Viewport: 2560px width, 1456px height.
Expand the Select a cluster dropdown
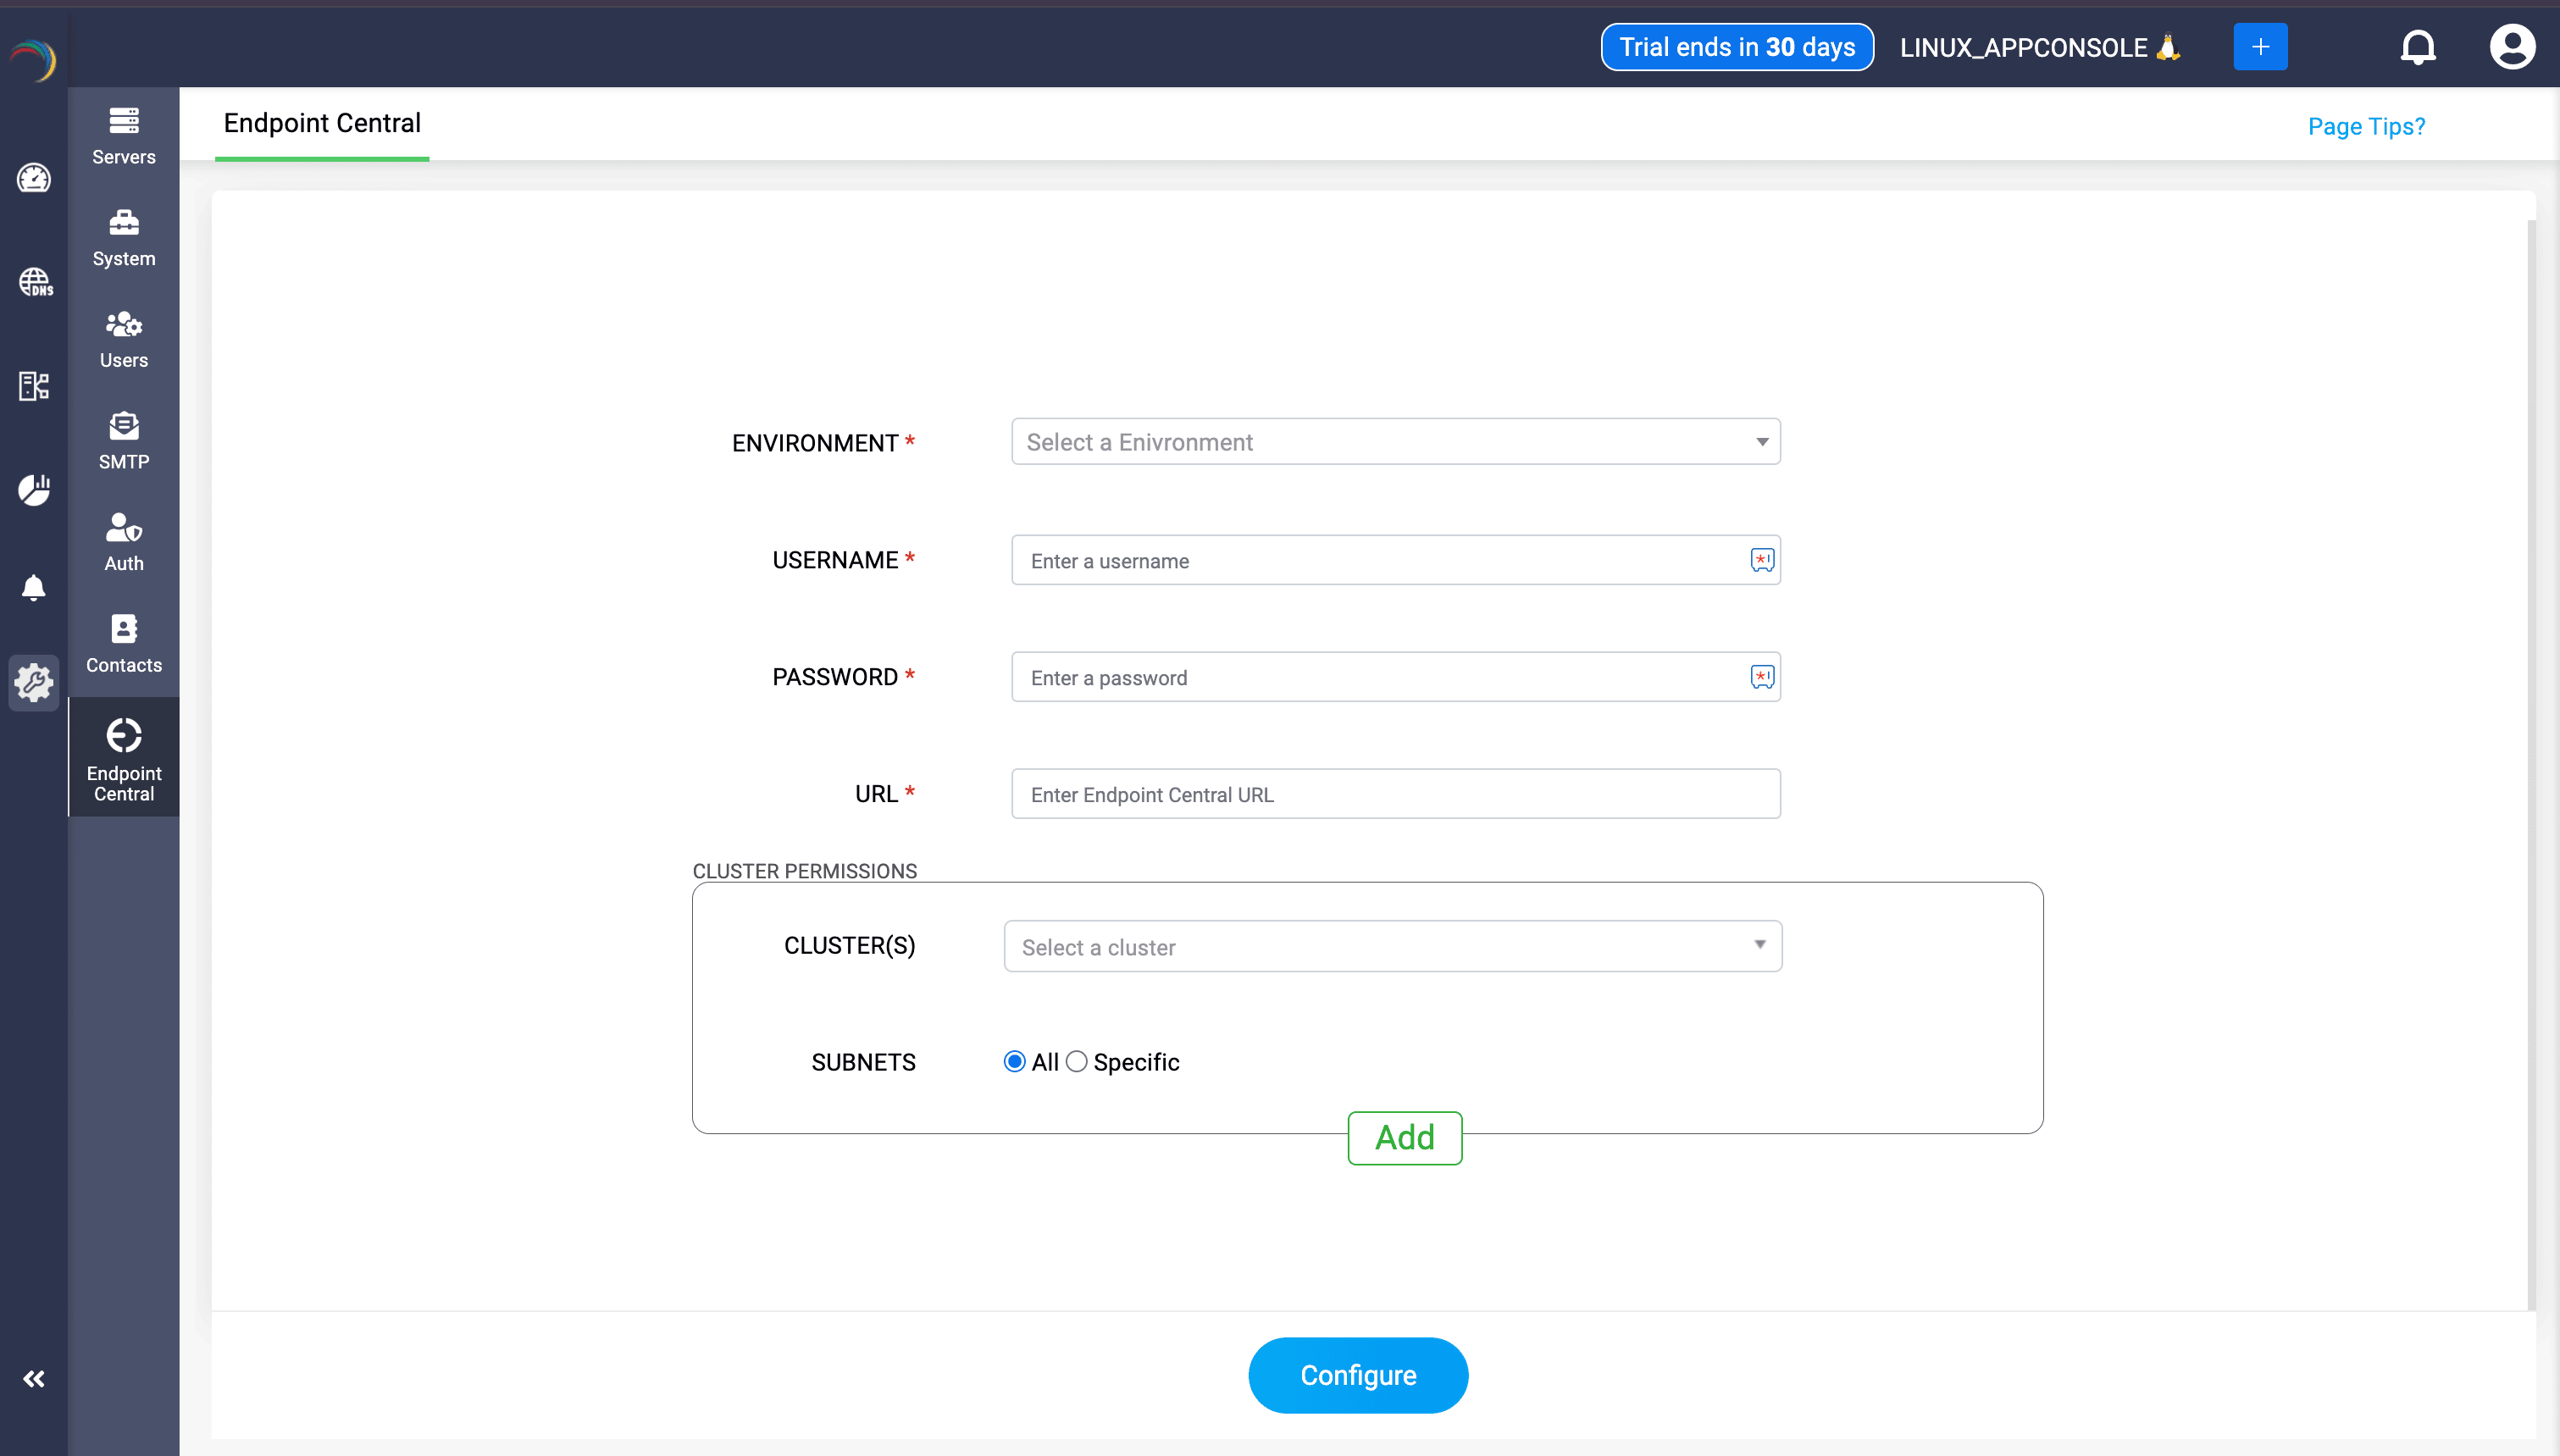coord(1392,946)
